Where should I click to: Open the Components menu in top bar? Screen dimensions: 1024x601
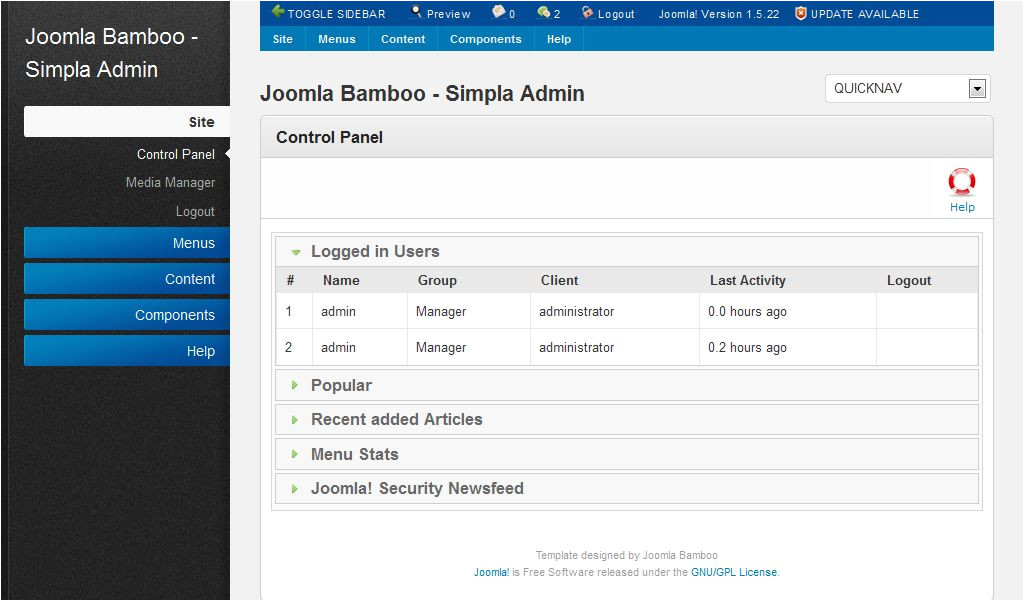click(486, 39)
